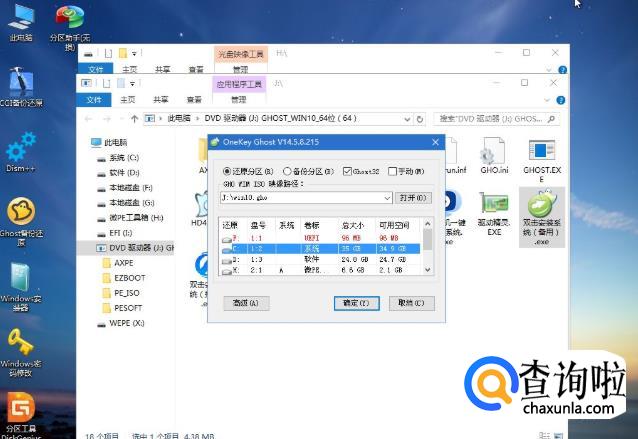This screenshot has width=638, height=439.
Task: Launch the CGI备份还原 desktop icon
Action: pos(21,86)
